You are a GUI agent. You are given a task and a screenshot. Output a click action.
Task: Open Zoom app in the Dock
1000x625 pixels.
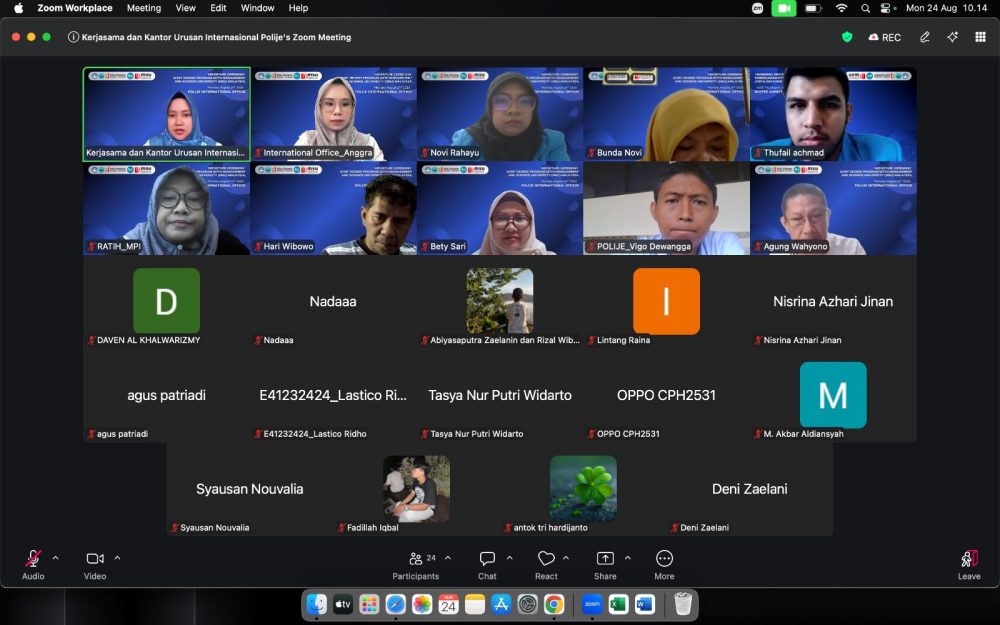tap(592, 603)
